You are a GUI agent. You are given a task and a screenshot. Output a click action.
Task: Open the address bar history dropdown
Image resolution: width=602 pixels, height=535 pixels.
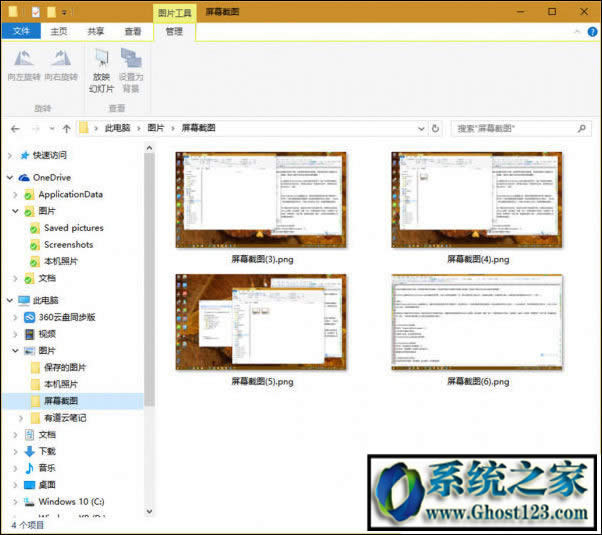(420, 129)
